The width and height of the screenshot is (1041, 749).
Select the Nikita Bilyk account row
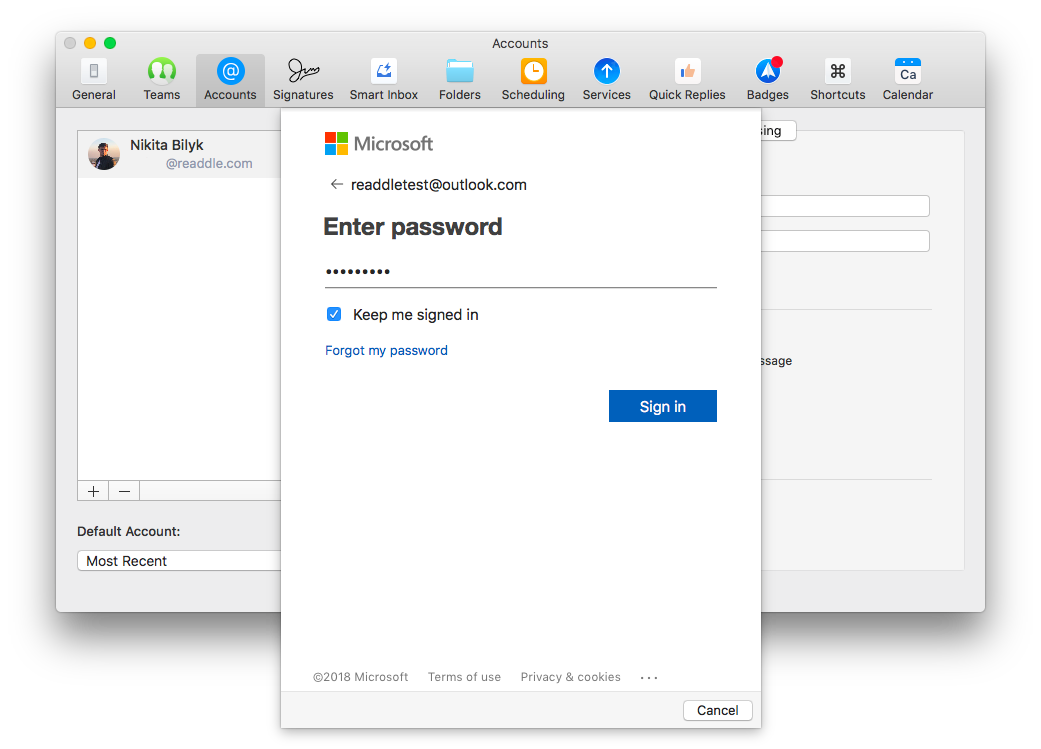pyautogui.click(x=179, y=154)
